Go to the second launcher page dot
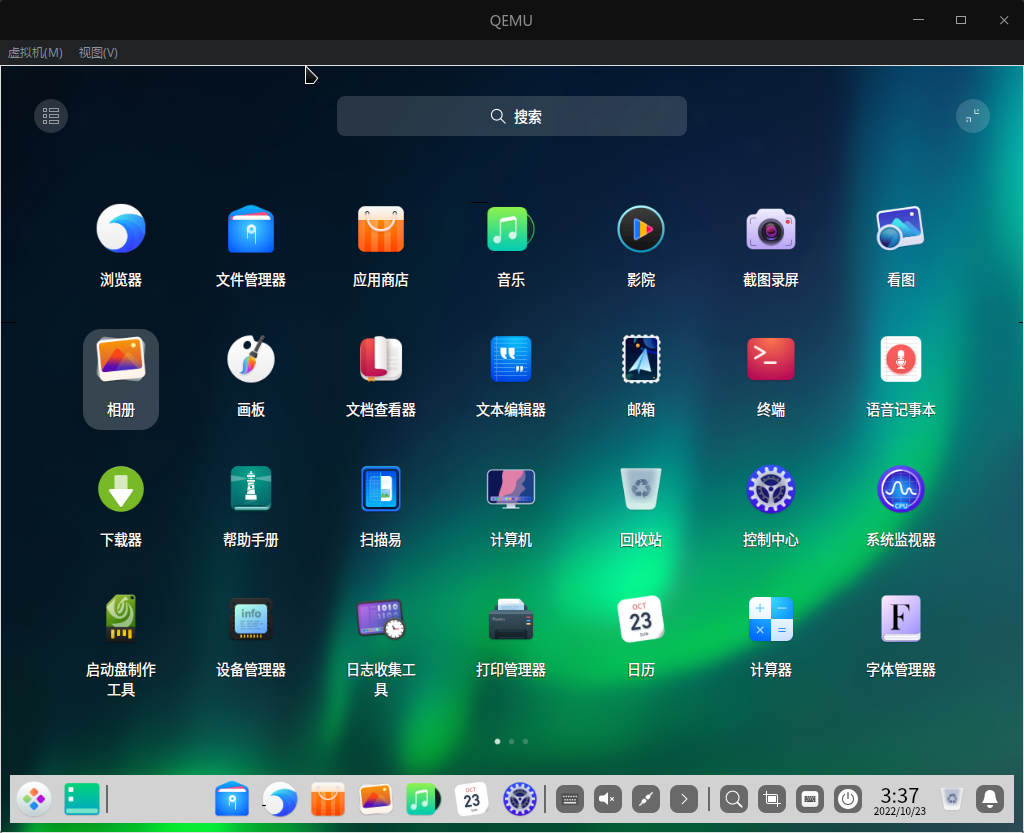1024x833 pixels. (511, 742)
